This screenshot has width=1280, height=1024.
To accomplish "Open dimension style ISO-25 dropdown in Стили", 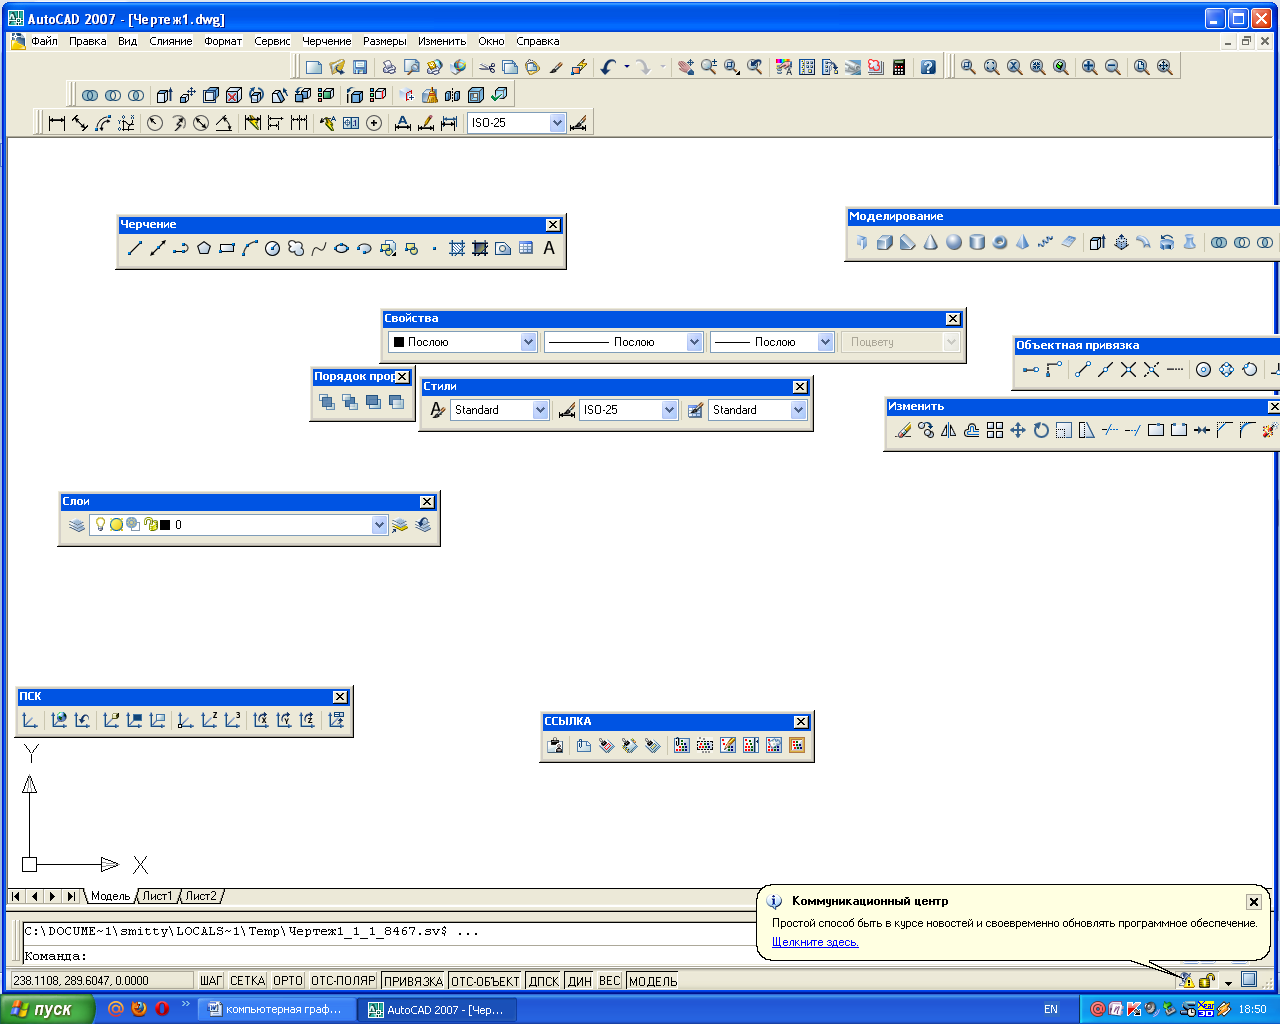I will coord(670,410).
